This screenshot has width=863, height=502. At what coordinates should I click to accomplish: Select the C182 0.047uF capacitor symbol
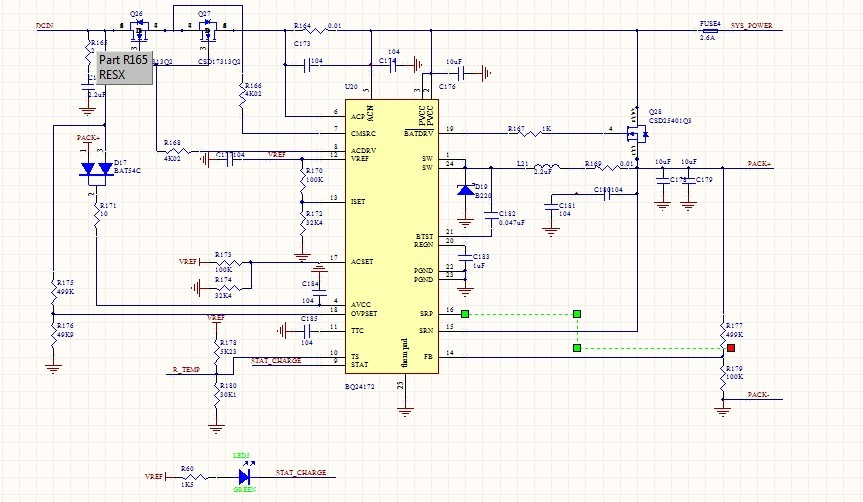(x=491, y=216)
